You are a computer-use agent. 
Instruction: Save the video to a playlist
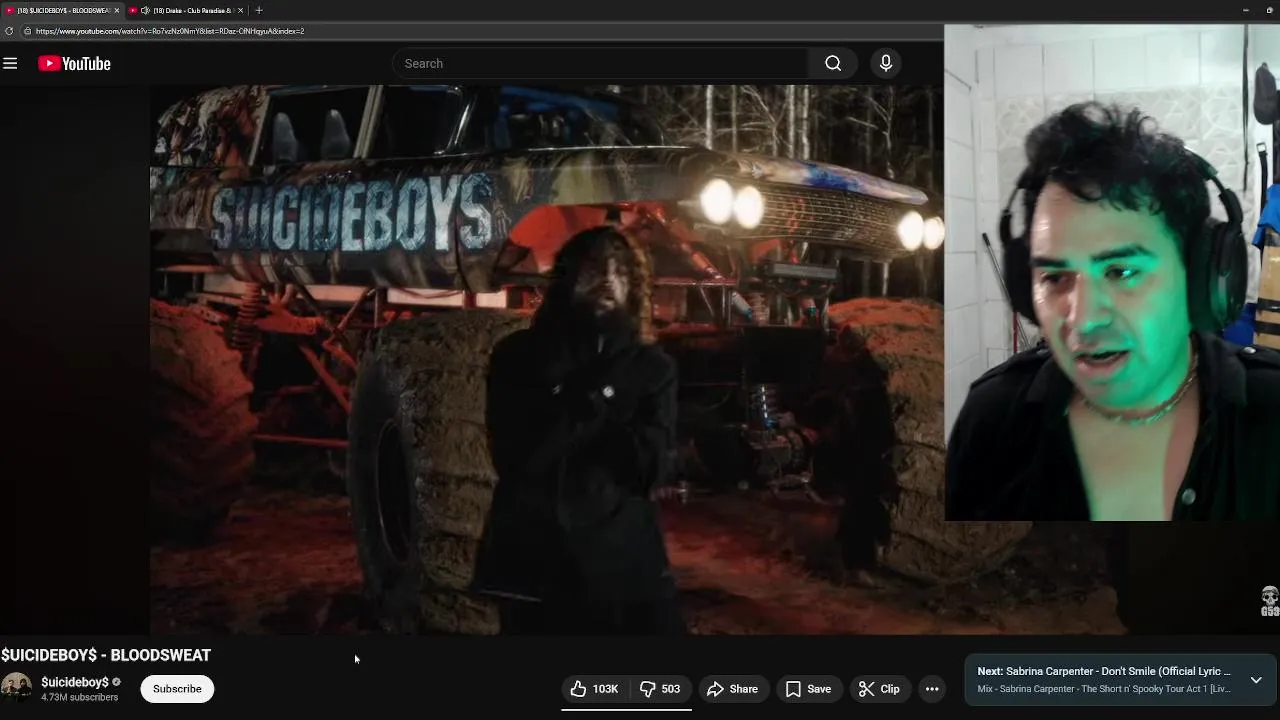click(x=808, y=689)
